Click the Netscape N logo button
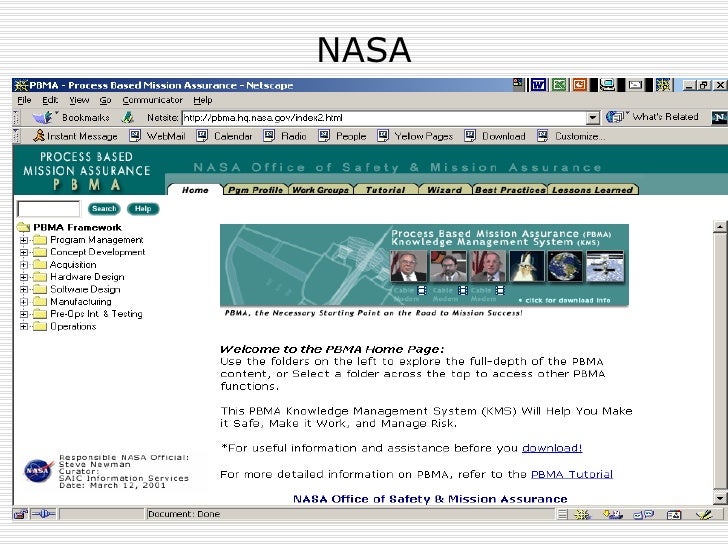The image size is (728, 546). pos(719,117)
